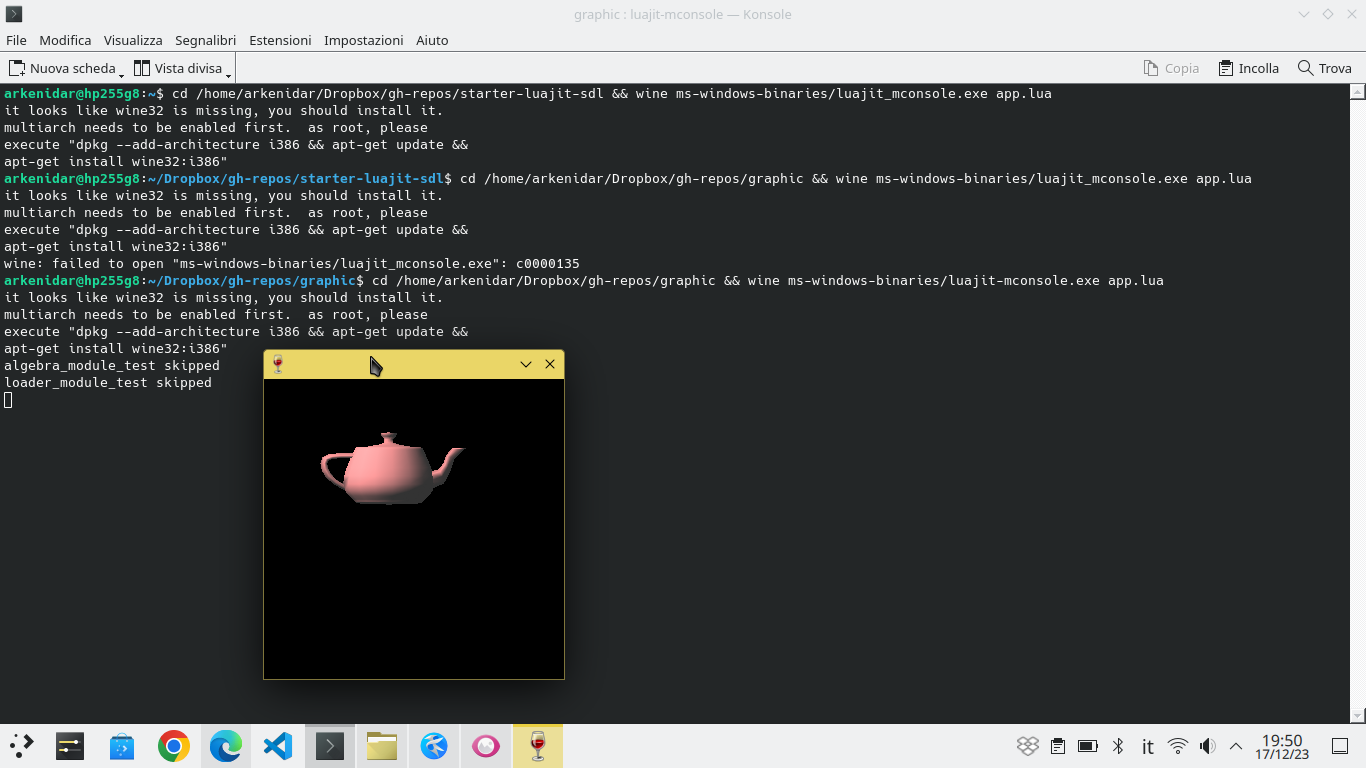
Task: Launch Google Chrome from the taskbar
Action: coord(174,746)
